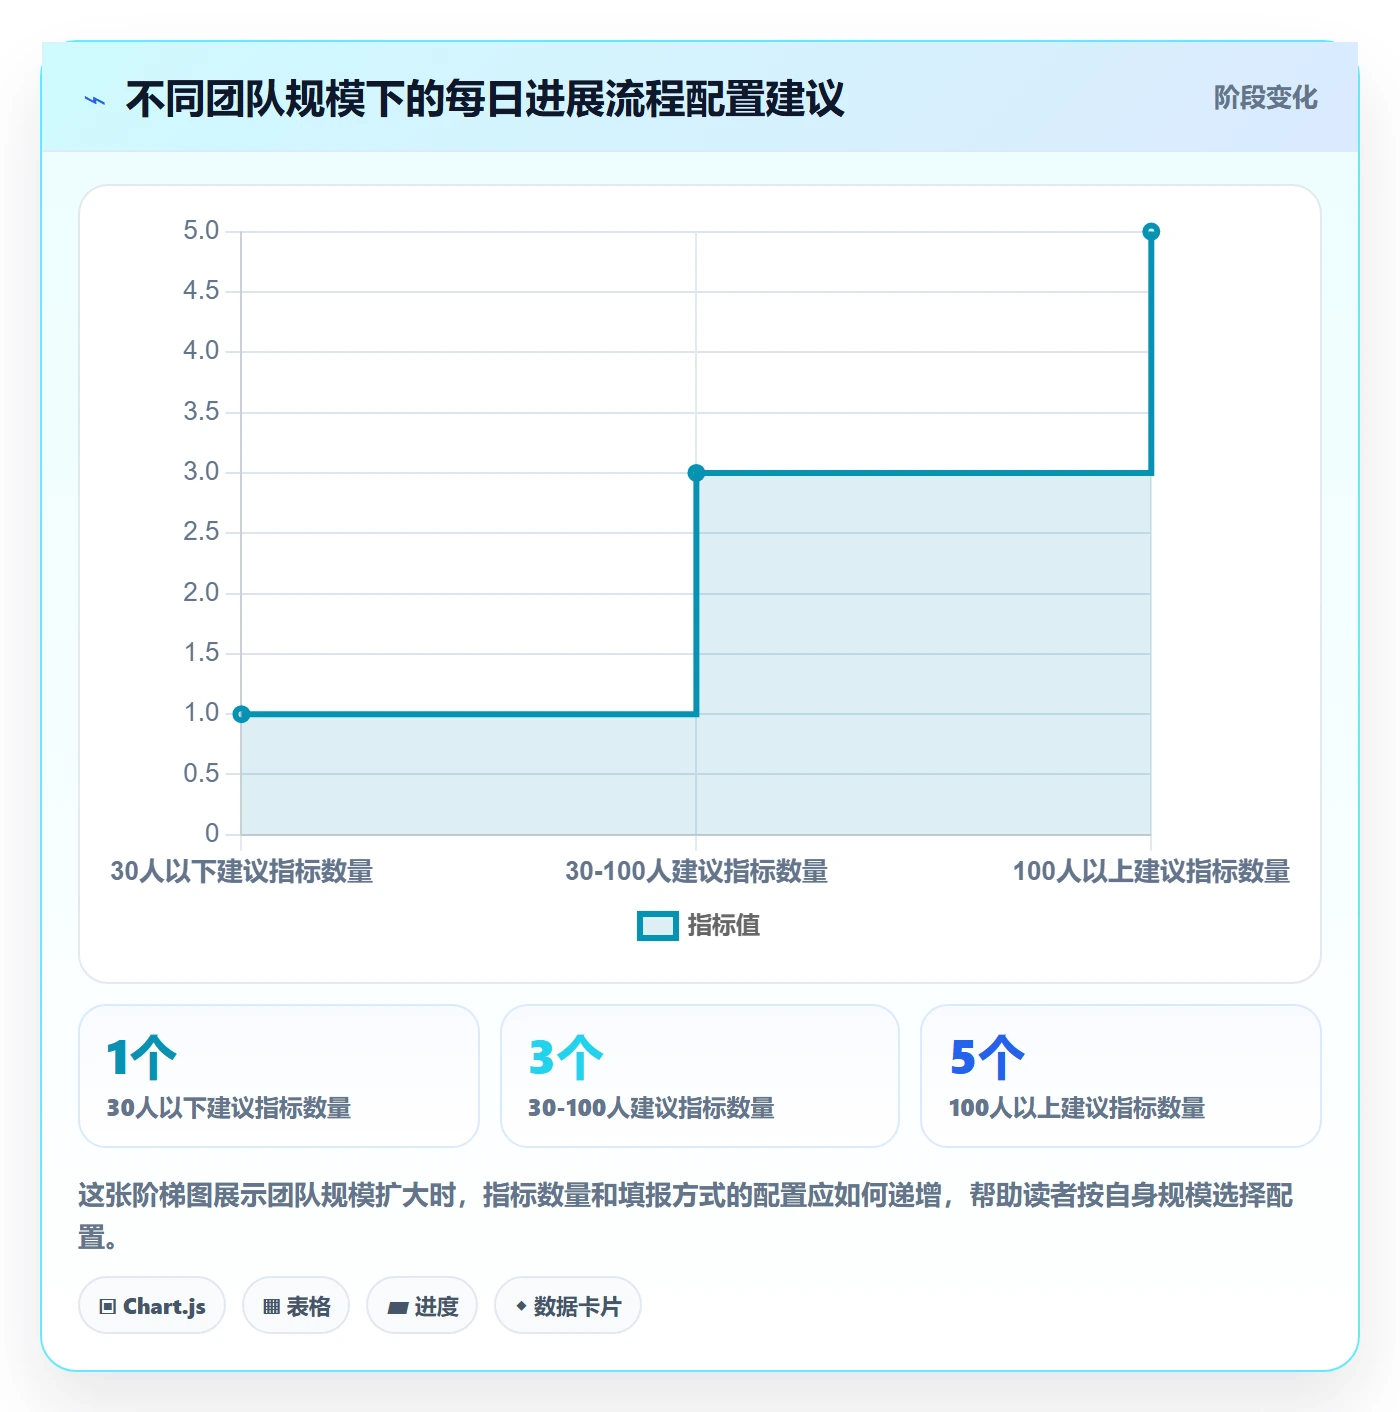Select the 1个 stat card
This screenshot has height=1412, width=1400.
279,1076
